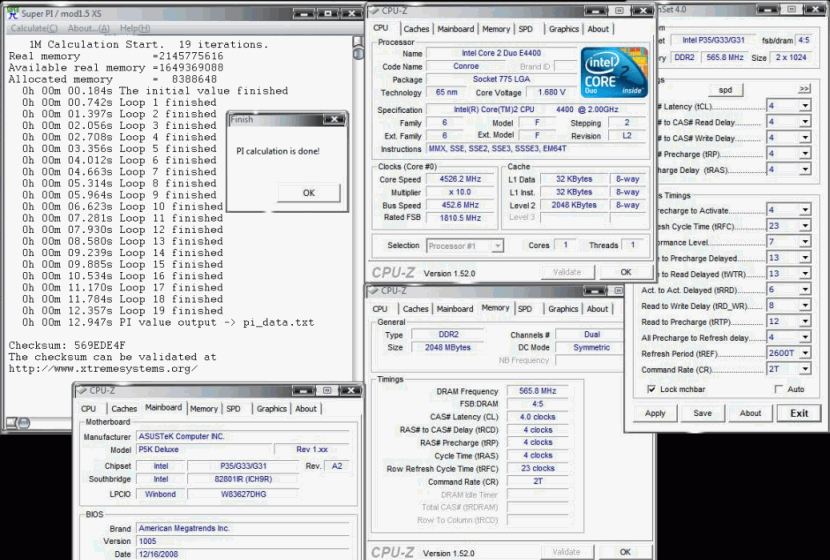Viewport: 830px width, 560px height.
Task: Click OK in Memory CPU-Z window
Action: [625, 552]
